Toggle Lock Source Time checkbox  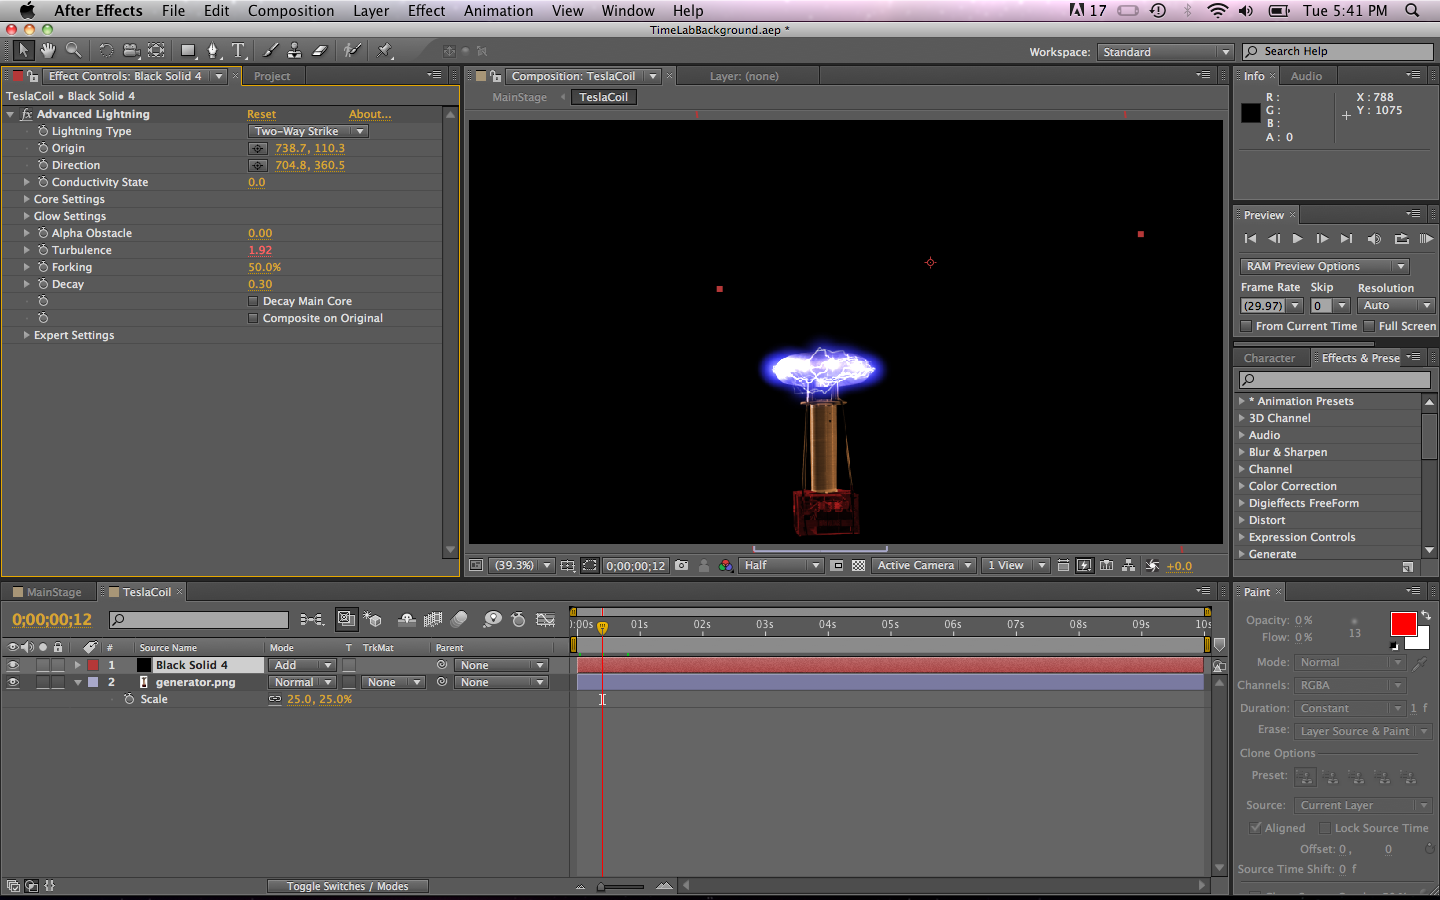[1325, 828]
